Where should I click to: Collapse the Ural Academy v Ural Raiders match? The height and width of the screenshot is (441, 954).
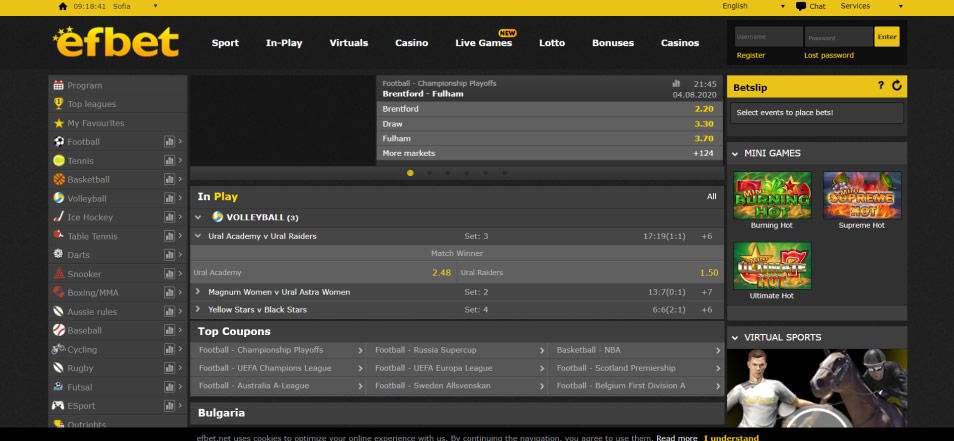198,236
